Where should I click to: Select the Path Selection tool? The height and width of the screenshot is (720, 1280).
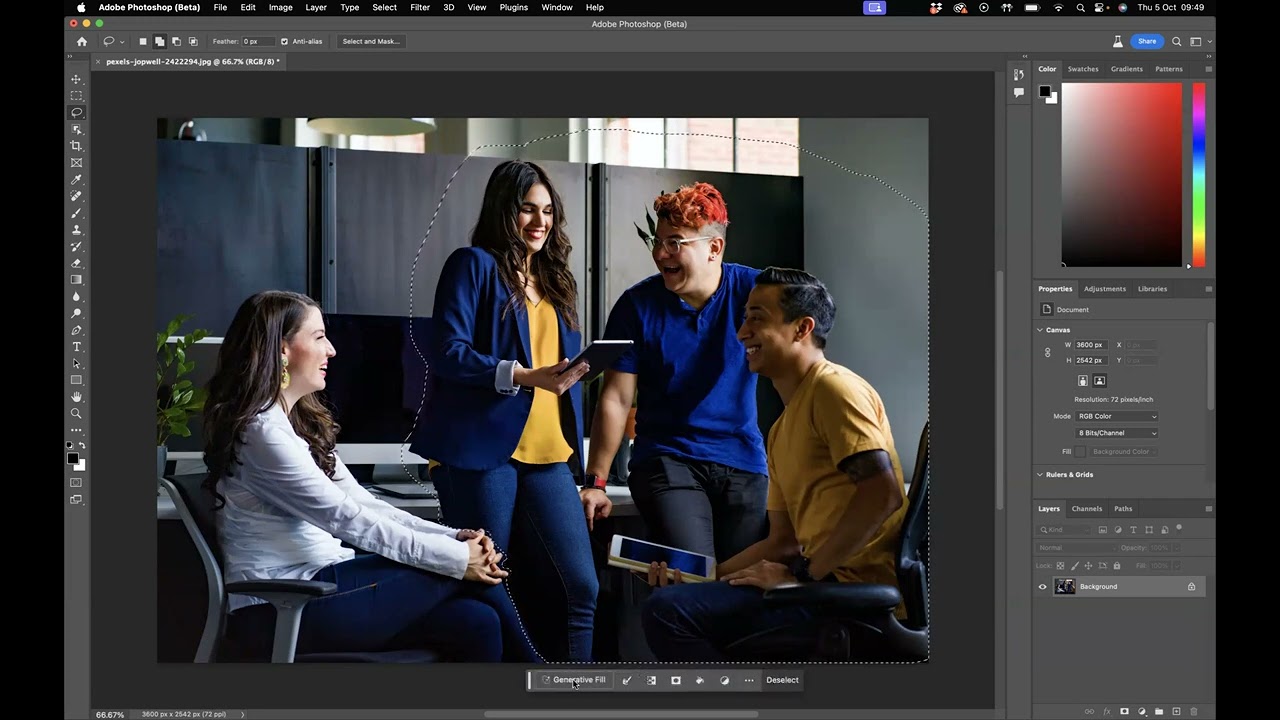[76, 364]
